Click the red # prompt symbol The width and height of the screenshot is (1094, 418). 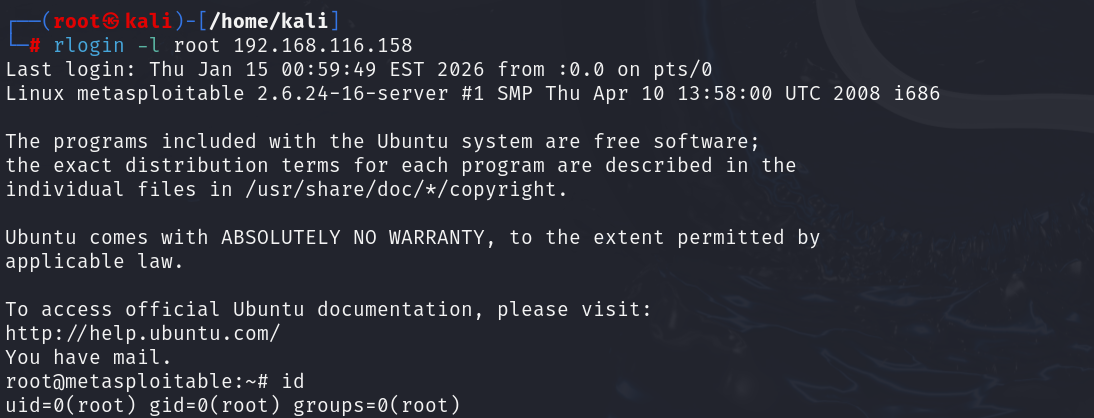tap(34, 45)
